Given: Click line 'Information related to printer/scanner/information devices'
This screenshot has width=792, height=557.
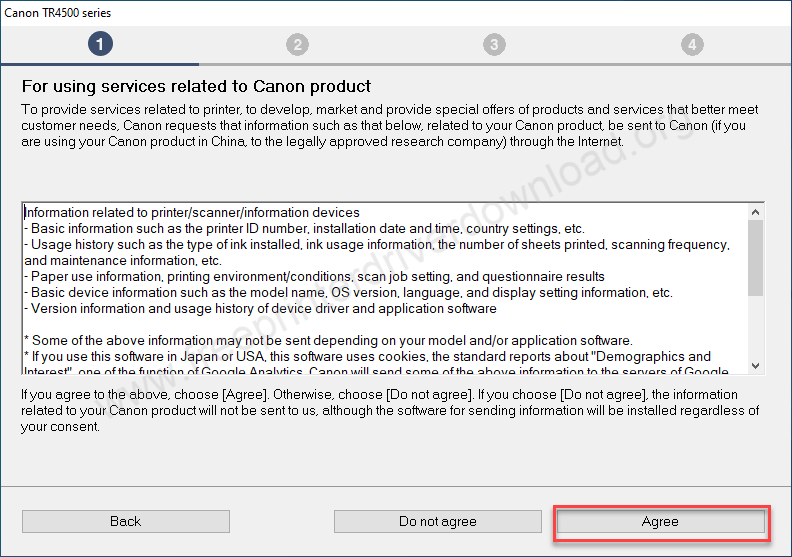Looking at the screenshot, I should (192, 213).
